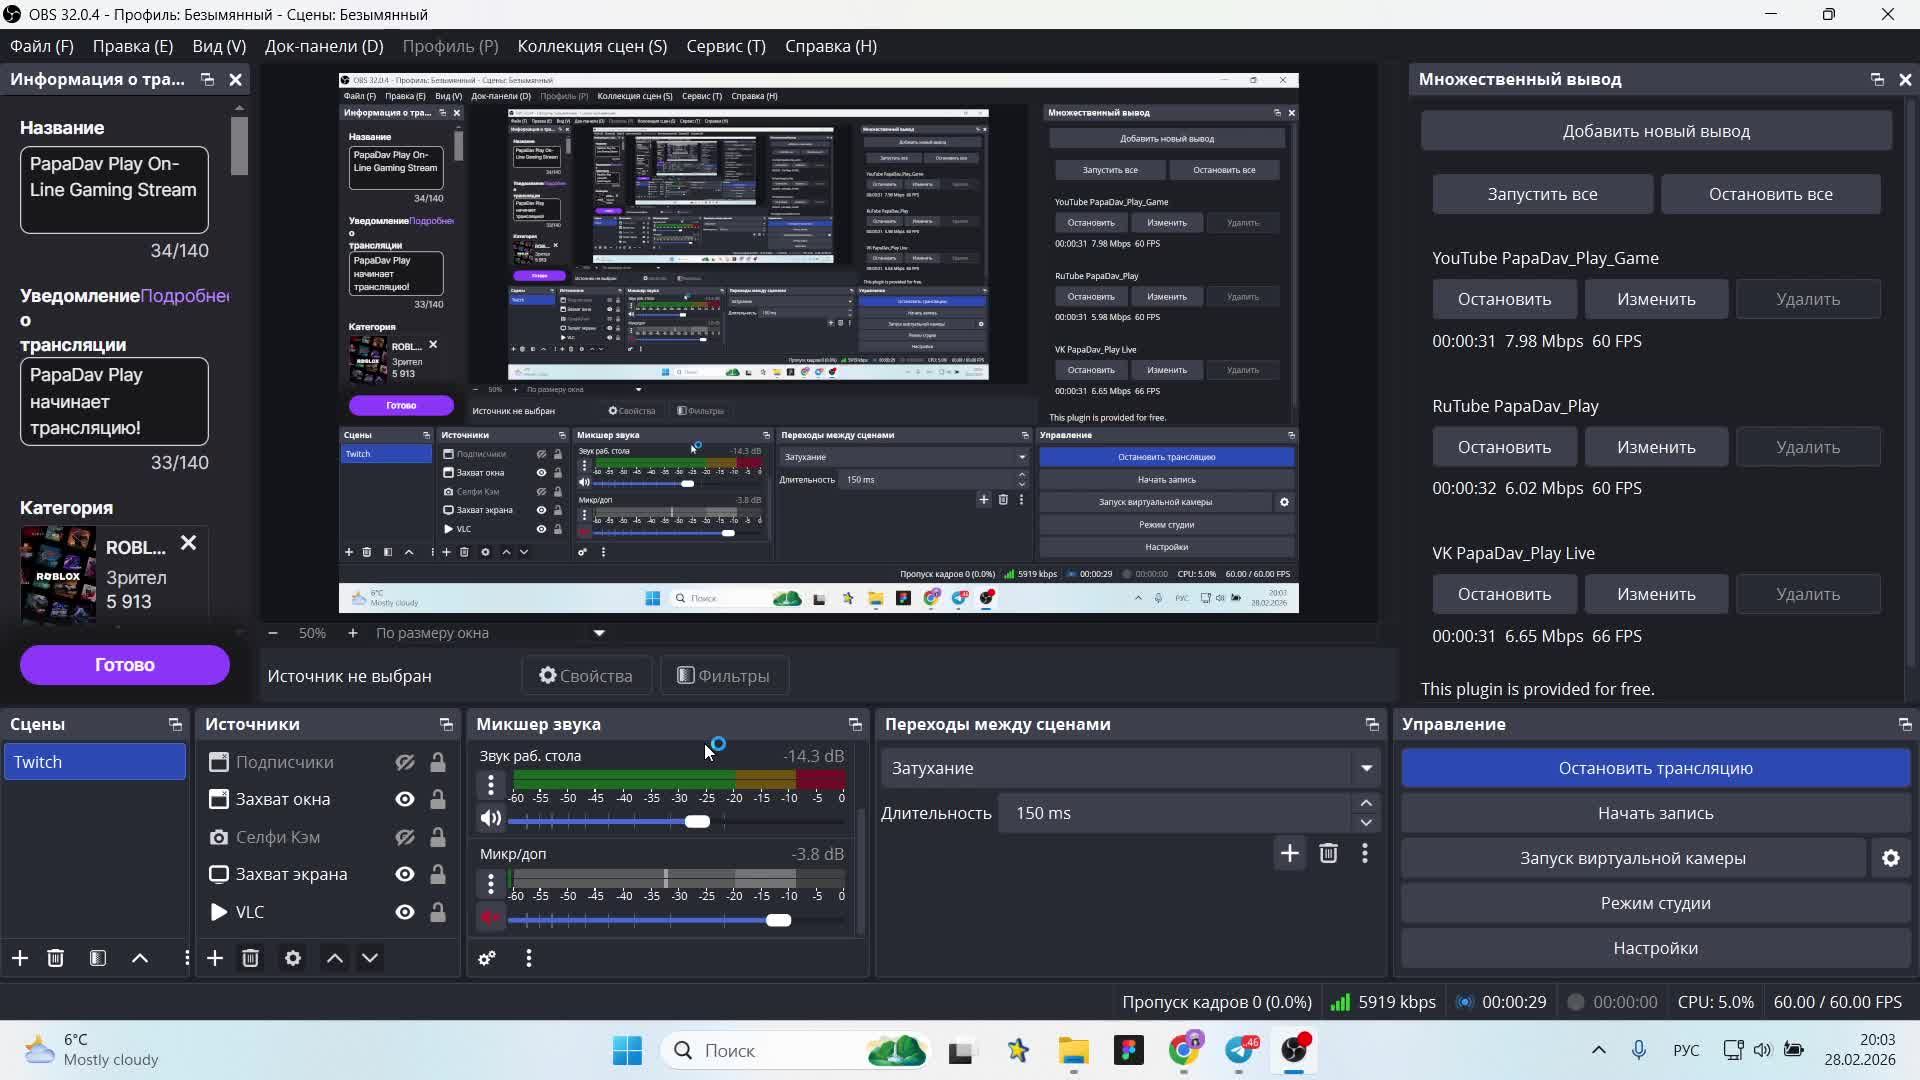Open the preview scaling dropdown
Screen dimensions: 1920x1080
tap(599, 633)
